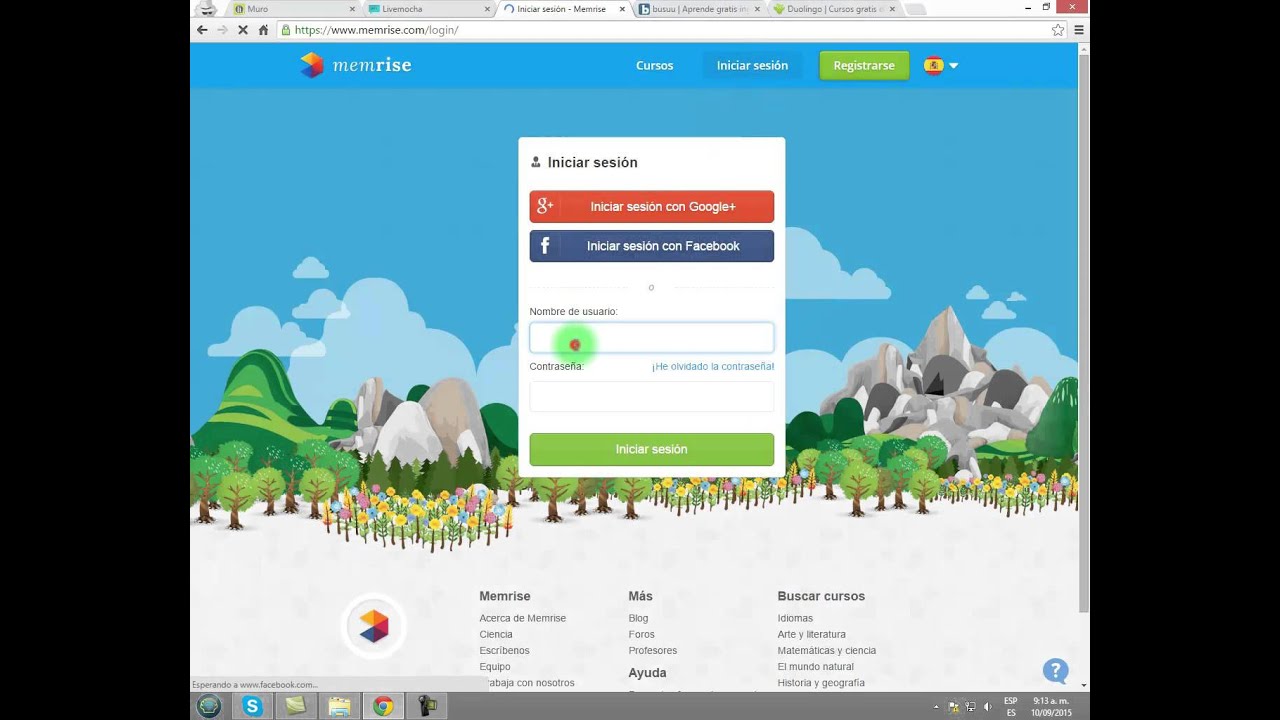
Task: Close the Livemocha tab
Action: pyautogui.click(x=487, y=9)
